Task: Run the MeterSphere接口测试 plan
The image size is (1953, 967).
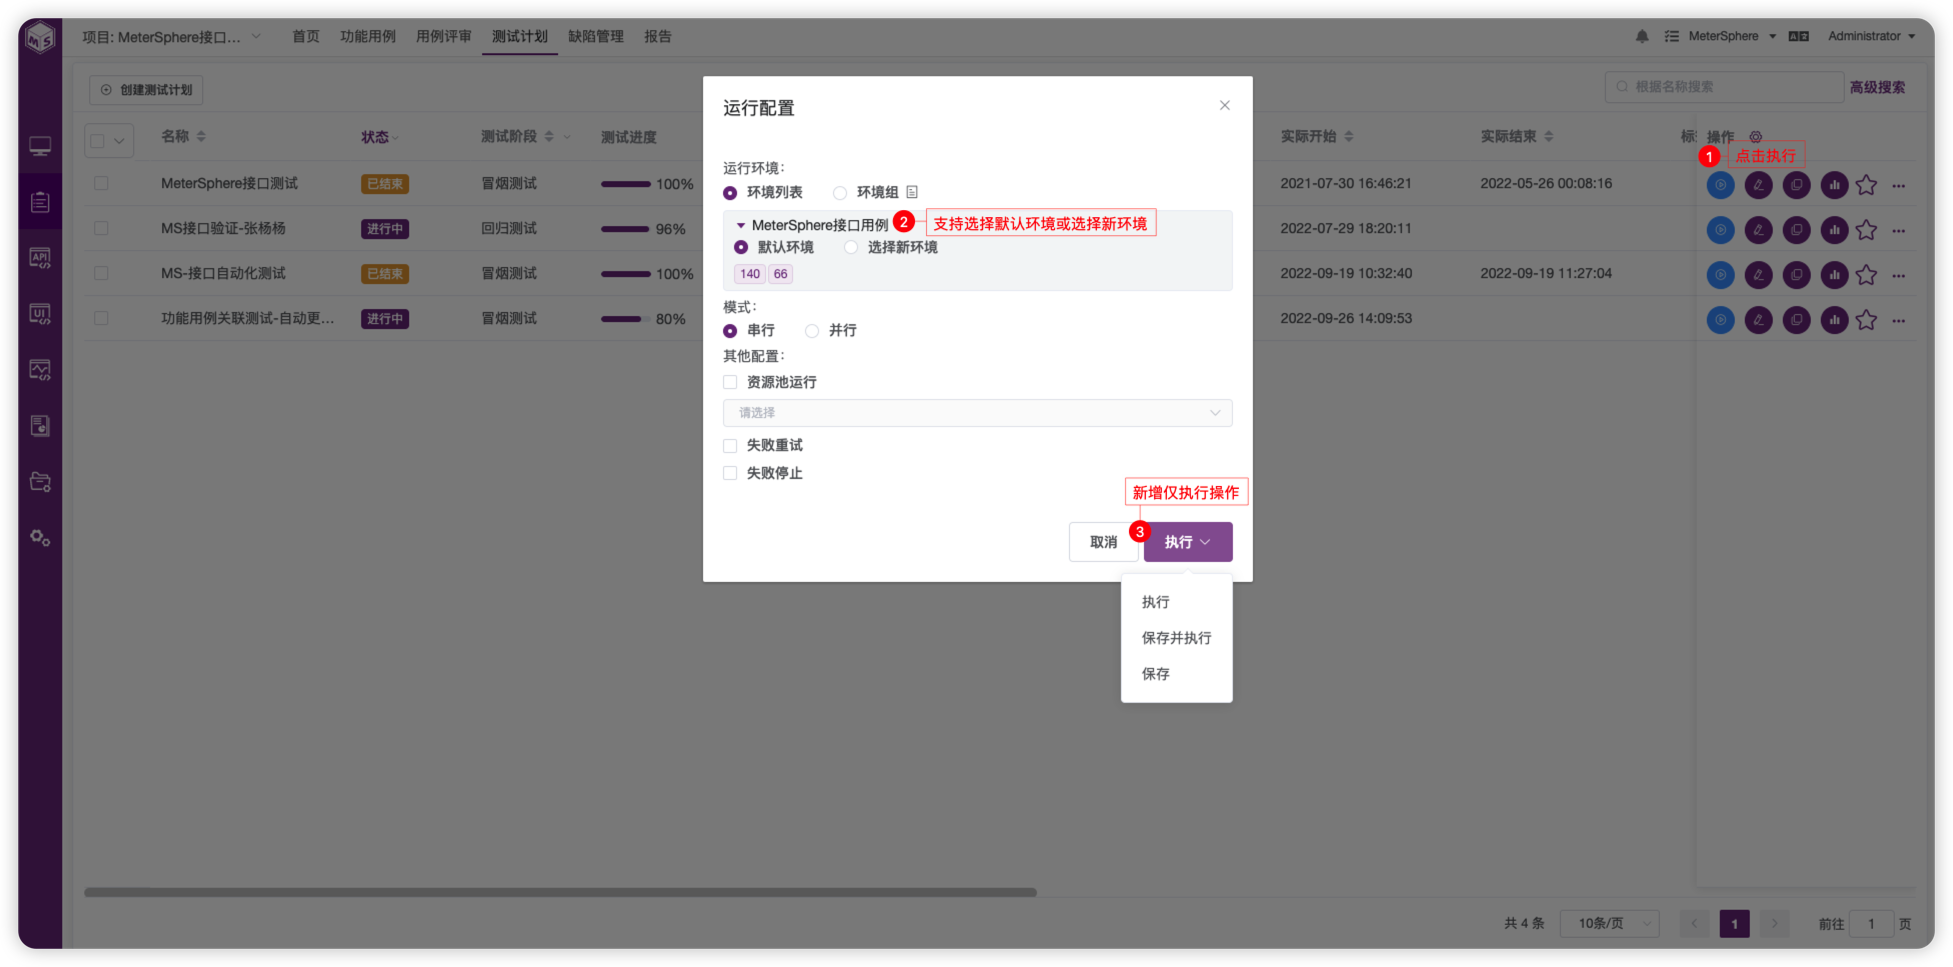Action: click(1721, 185)
